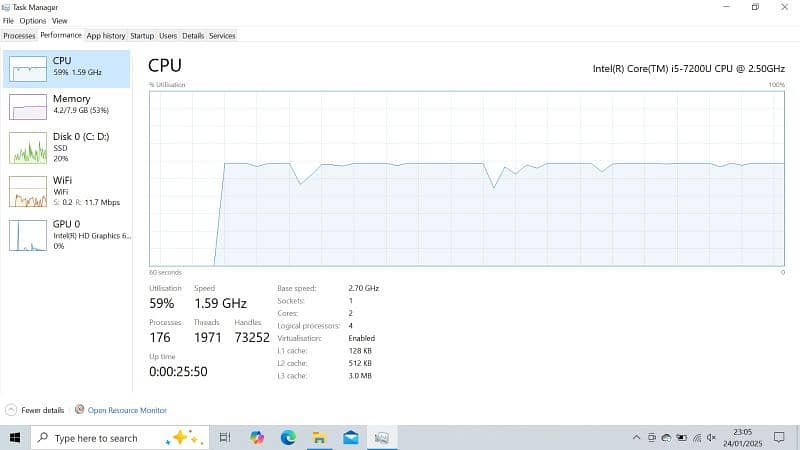
Task: Open the File menu
Action: (8, 20)
